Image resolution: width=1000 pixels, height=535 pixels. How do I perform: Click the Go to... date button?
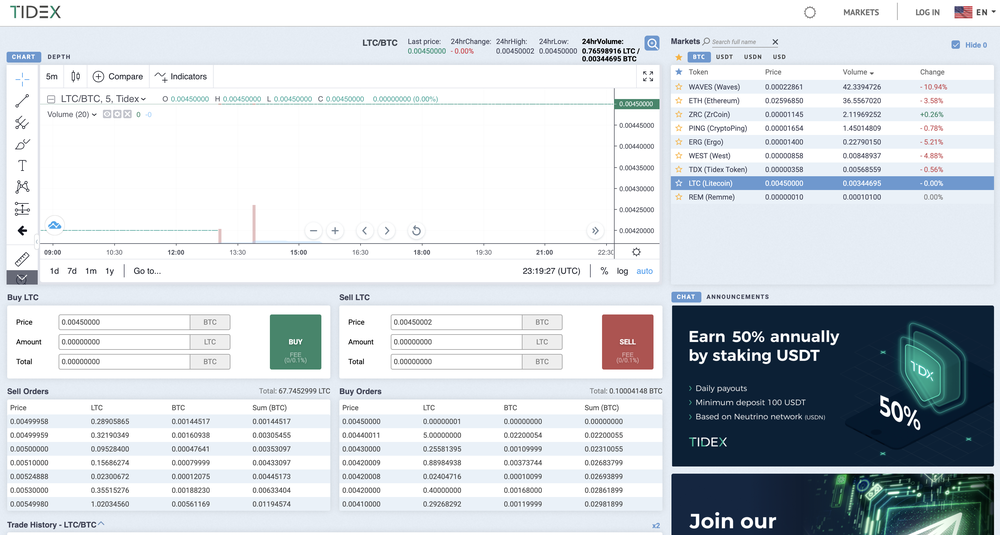click(x=147, y=271)
